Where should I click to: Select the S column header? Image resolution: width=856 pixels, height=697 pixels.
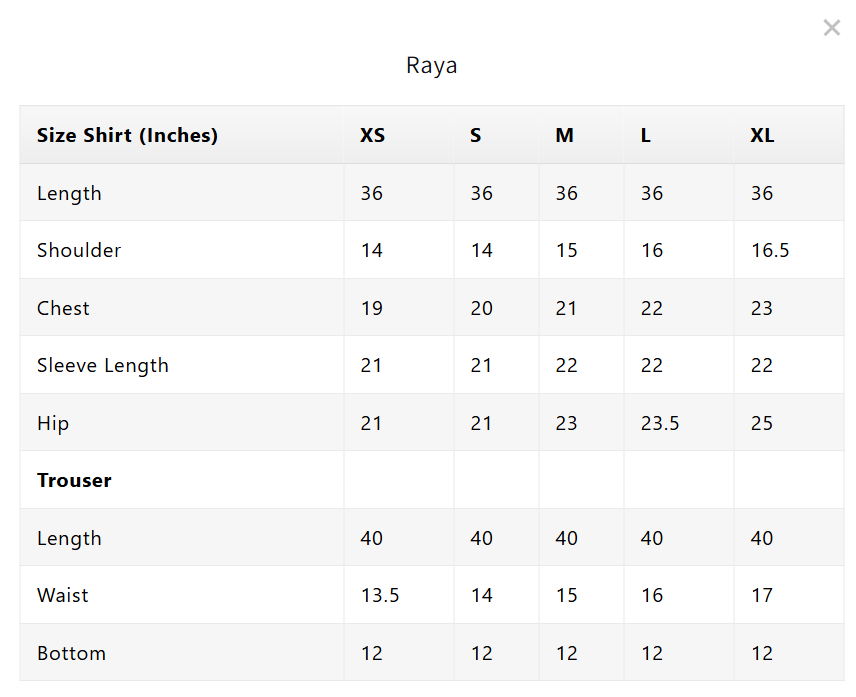[x=475, y=135]
